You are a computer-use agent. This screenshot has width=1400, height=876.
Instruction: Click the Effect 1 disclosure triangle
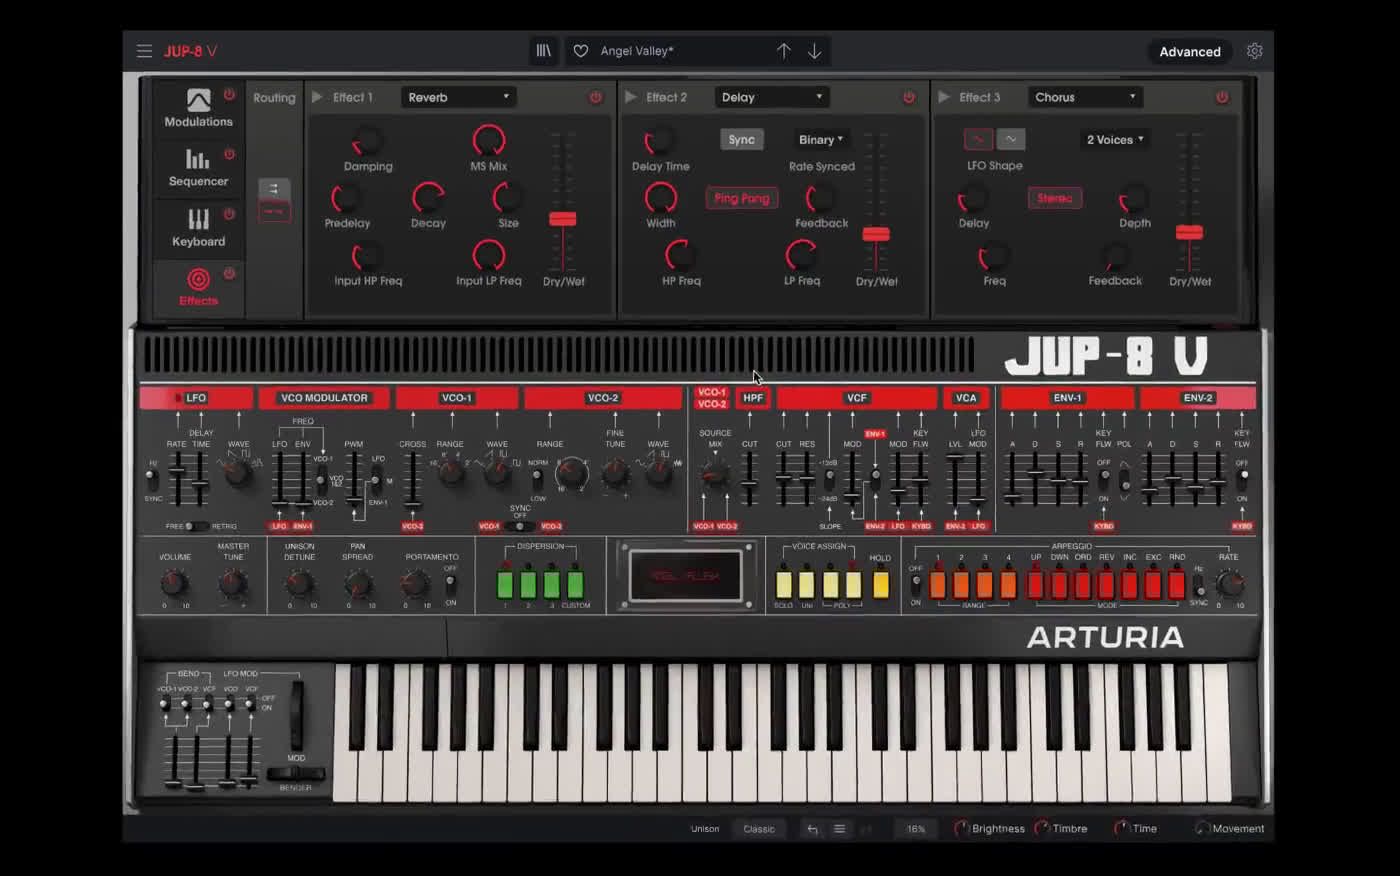click(x=317, y=97)
